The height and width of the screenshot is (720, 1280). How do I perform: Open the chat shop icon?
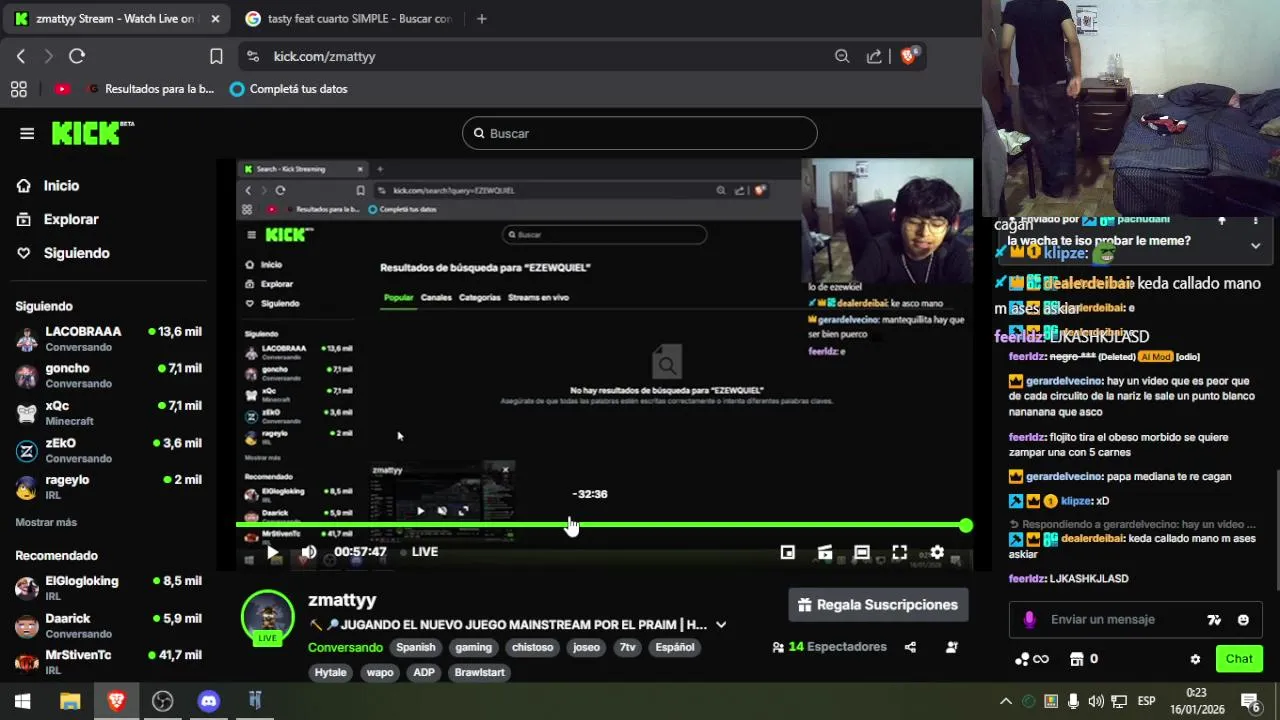pos(1076,659)
